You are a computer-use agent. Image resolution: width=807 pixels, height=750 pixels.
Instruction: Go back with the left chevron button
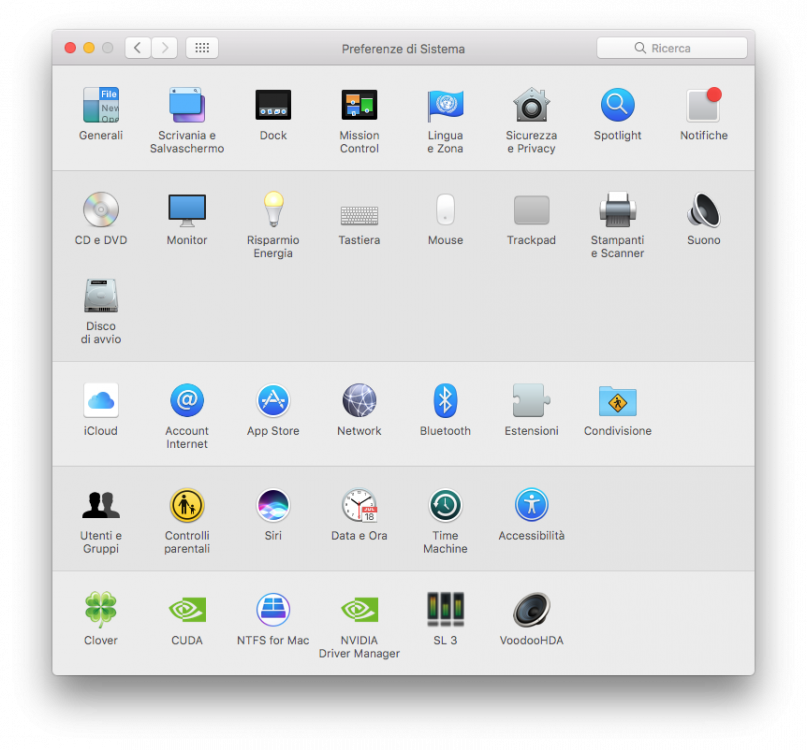[138, 48]
